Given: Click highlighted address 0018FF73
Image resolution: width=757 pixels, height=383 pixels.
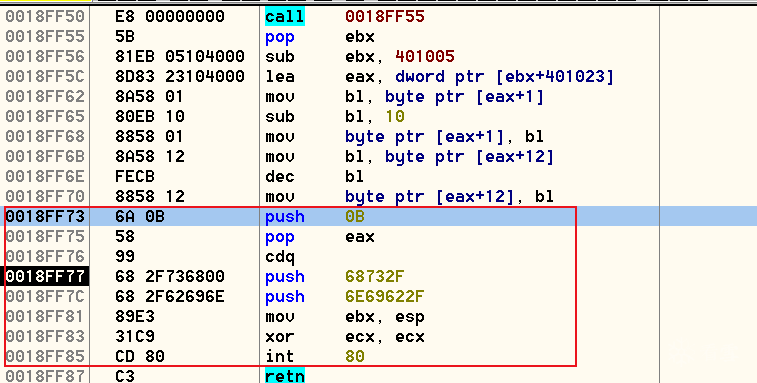Looking at the screenshot, I should click(45, 216).
